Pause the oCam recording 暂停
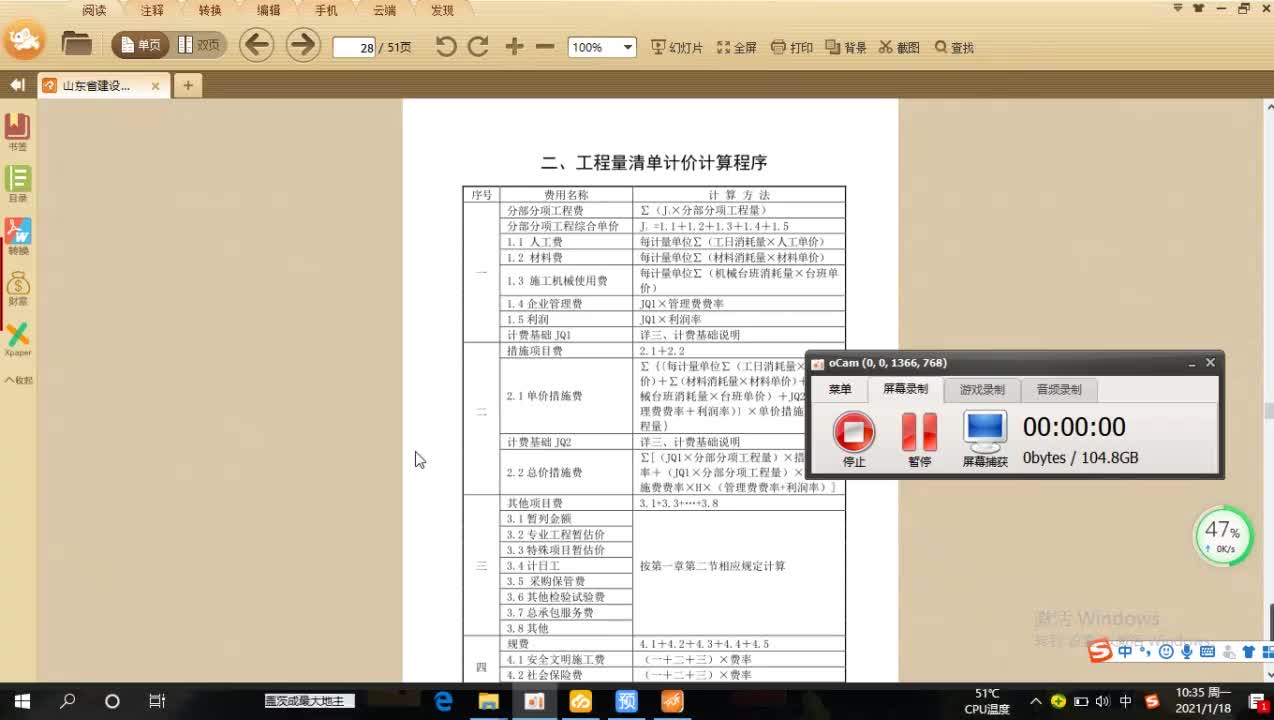The width and height of the screenshot is (1274, 720). 919,440
